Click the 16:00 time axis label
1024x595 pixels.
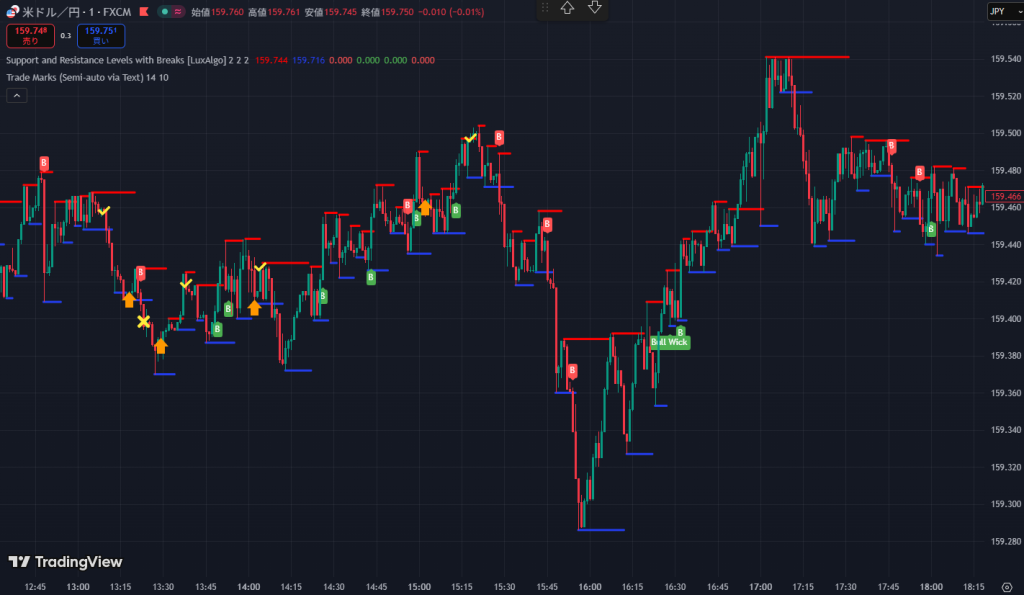[590, 587]
